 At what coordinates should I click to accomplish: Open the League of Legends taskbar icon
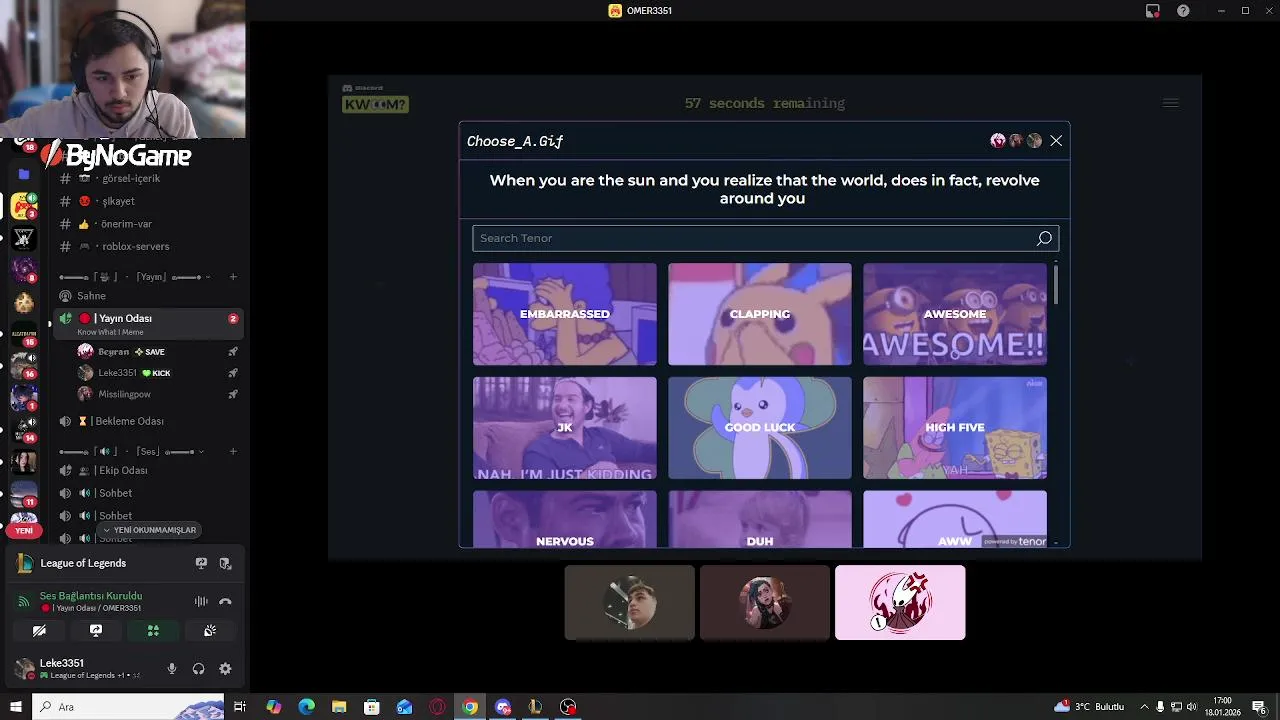click(x=535, y=707)
